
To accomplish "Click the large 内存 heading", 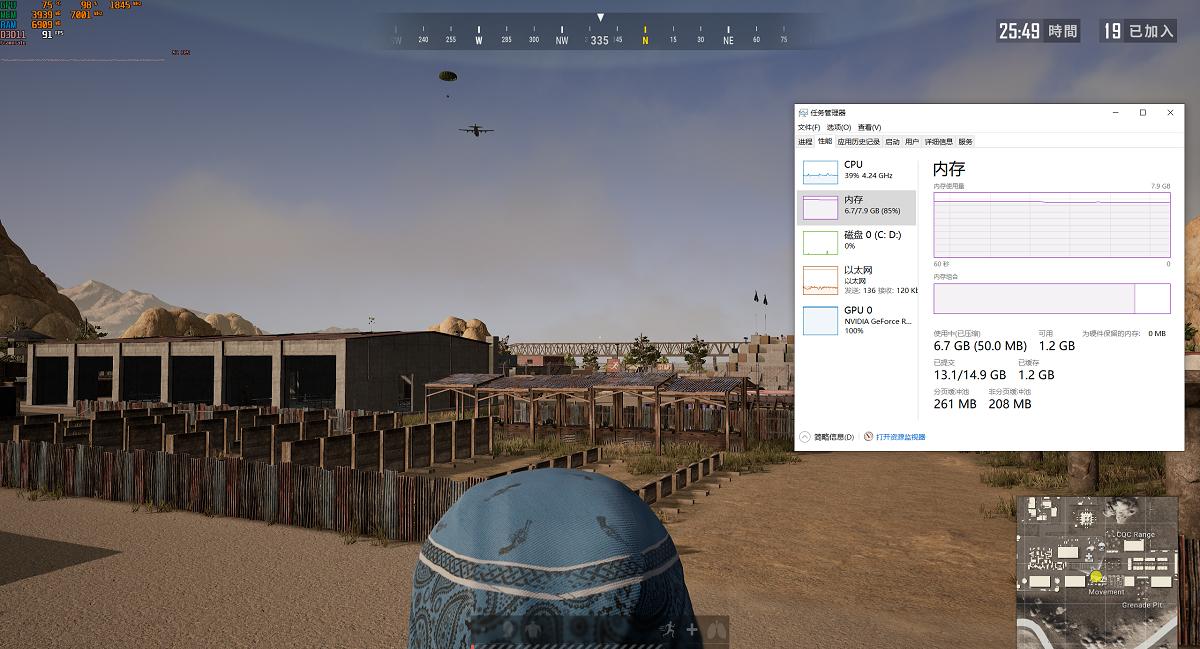I will coord(949,169).
